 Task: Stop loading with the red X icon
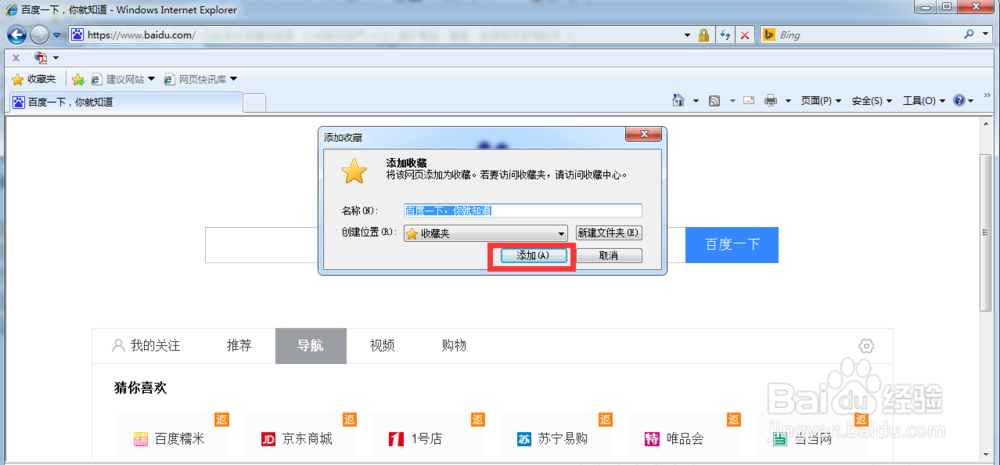tap(744, 35)
